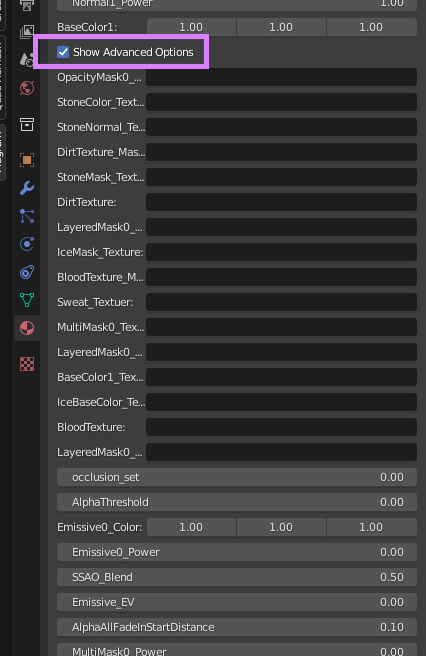Screen dimensions: 426x656
Task: Open the Particles properties tab
Action: (x=27, y=216)
